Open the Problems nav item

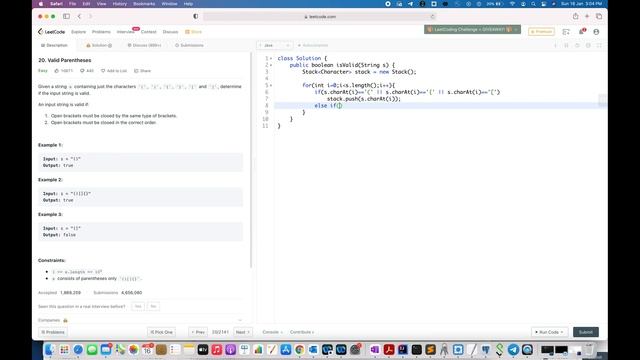click(101, 32)
